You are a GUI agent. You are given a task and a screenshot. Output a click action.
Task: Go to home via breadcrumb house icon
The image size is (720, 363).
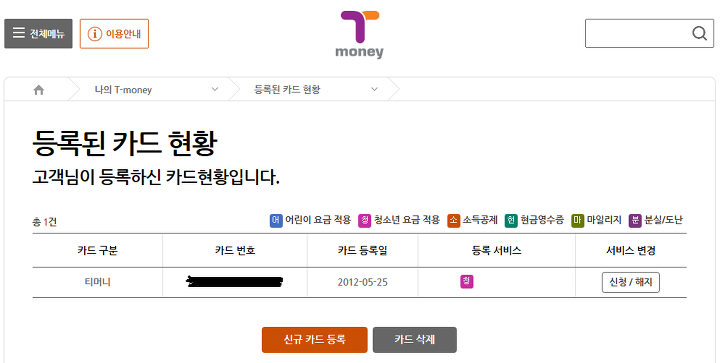click(x=39, y=90)
